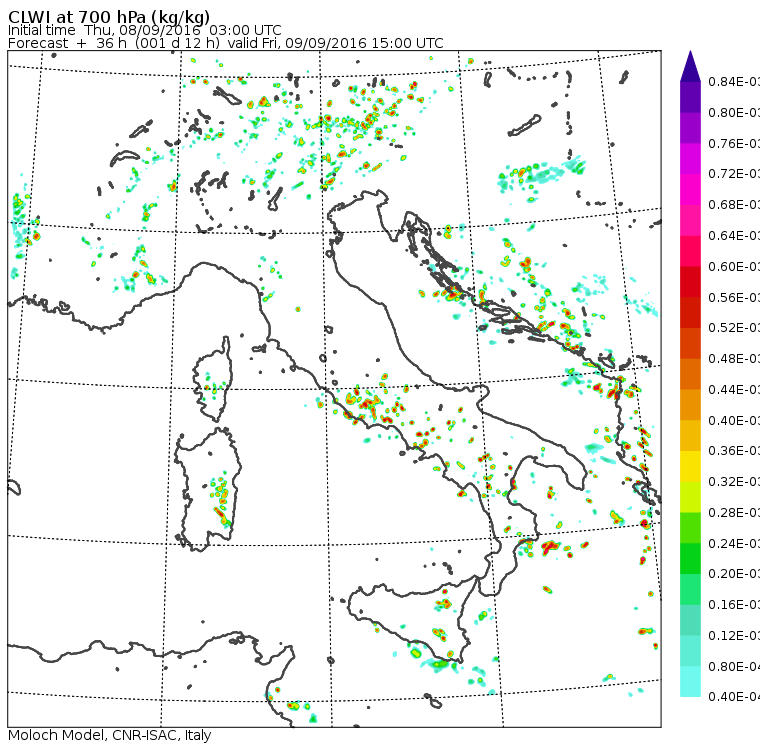This screenshot has height=749, width=760.
Task: Pick the lime band between 0.32E-03 and 0.28E-03
Action: tap(690, 497)
